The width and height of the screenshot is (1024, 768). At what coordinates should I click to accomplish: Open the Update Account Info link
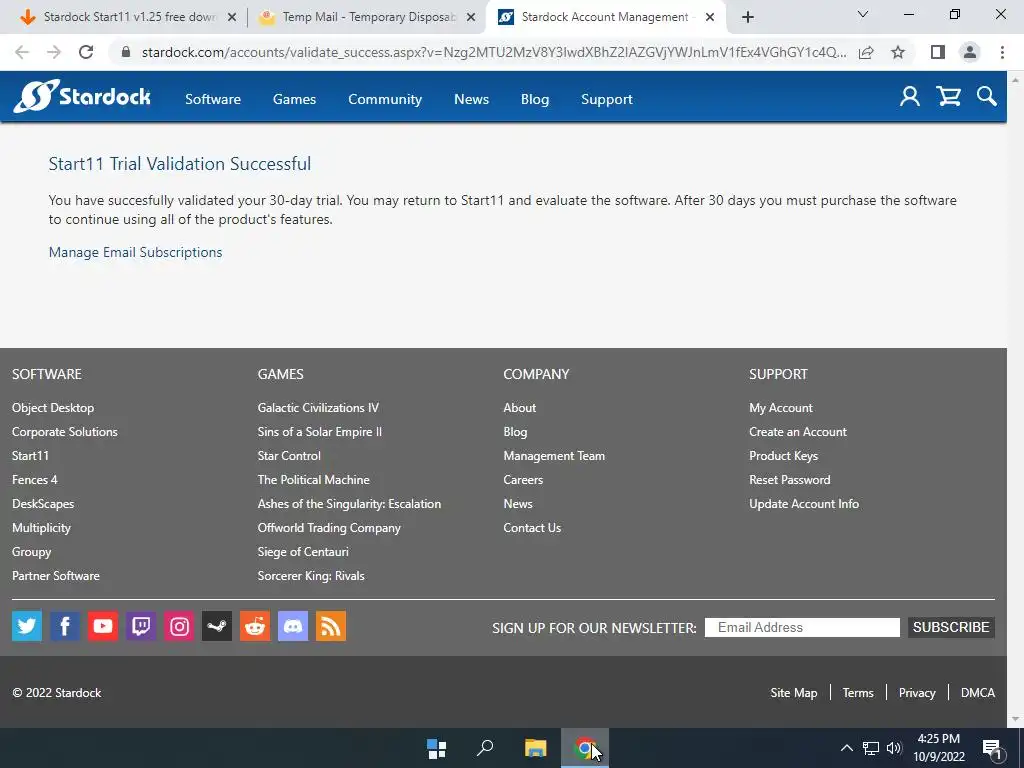[x=804, y=504]
